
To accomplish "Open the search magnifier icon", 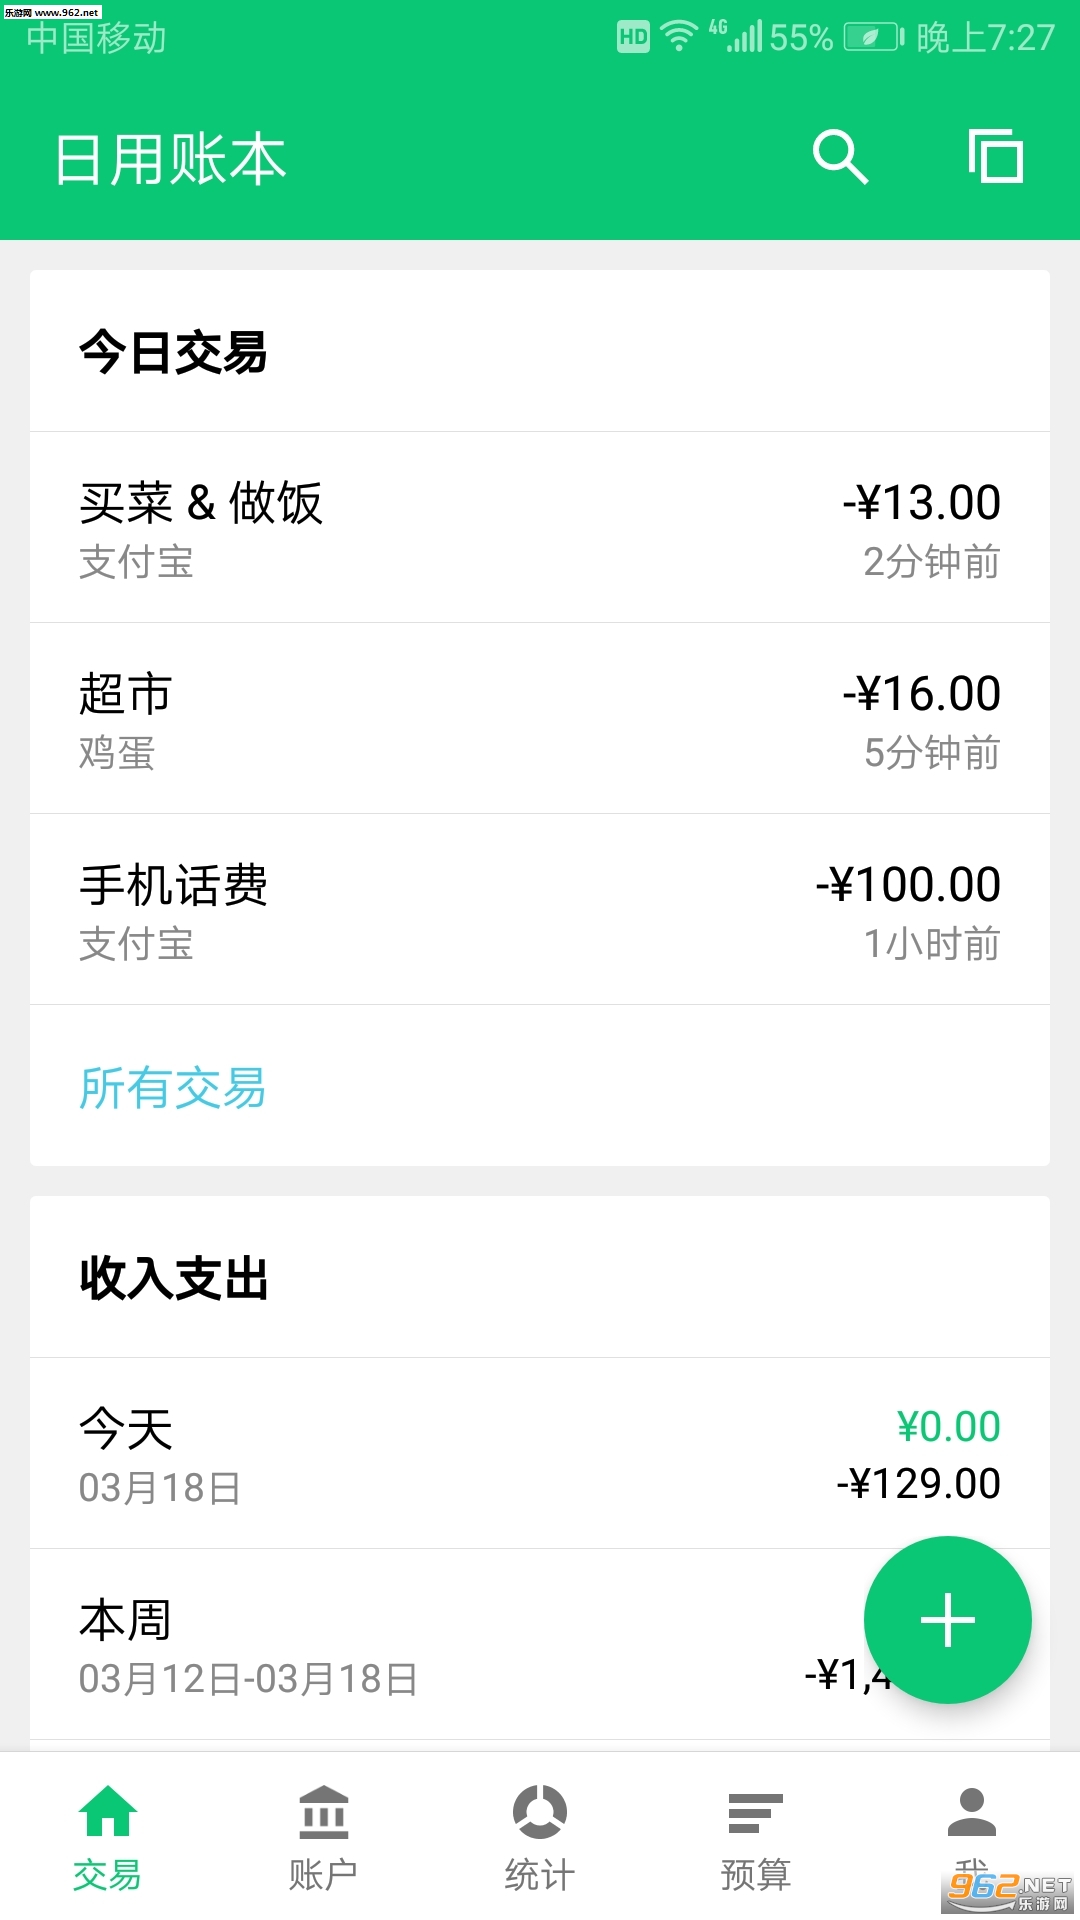I will (840, 158).
